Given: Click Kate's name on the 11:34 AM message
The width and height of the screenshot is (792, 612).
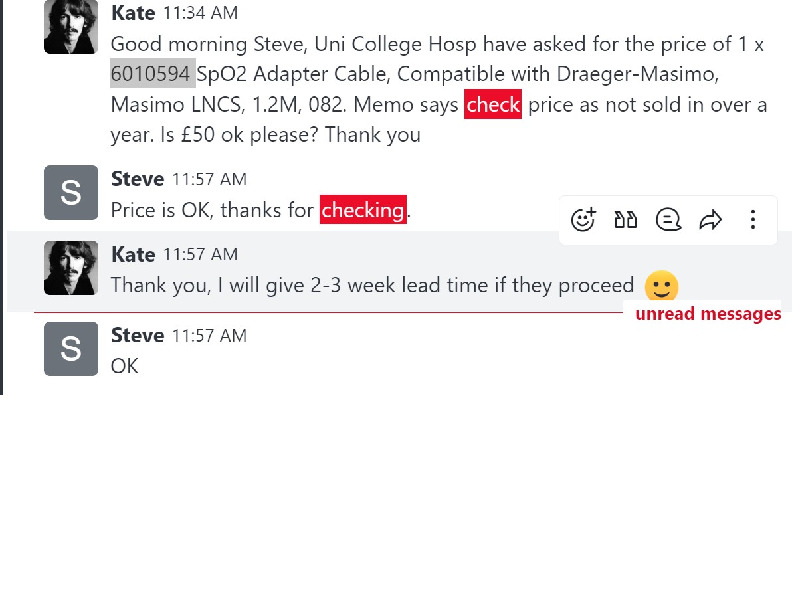Looking at the screenshot, I should click(133, 14).
